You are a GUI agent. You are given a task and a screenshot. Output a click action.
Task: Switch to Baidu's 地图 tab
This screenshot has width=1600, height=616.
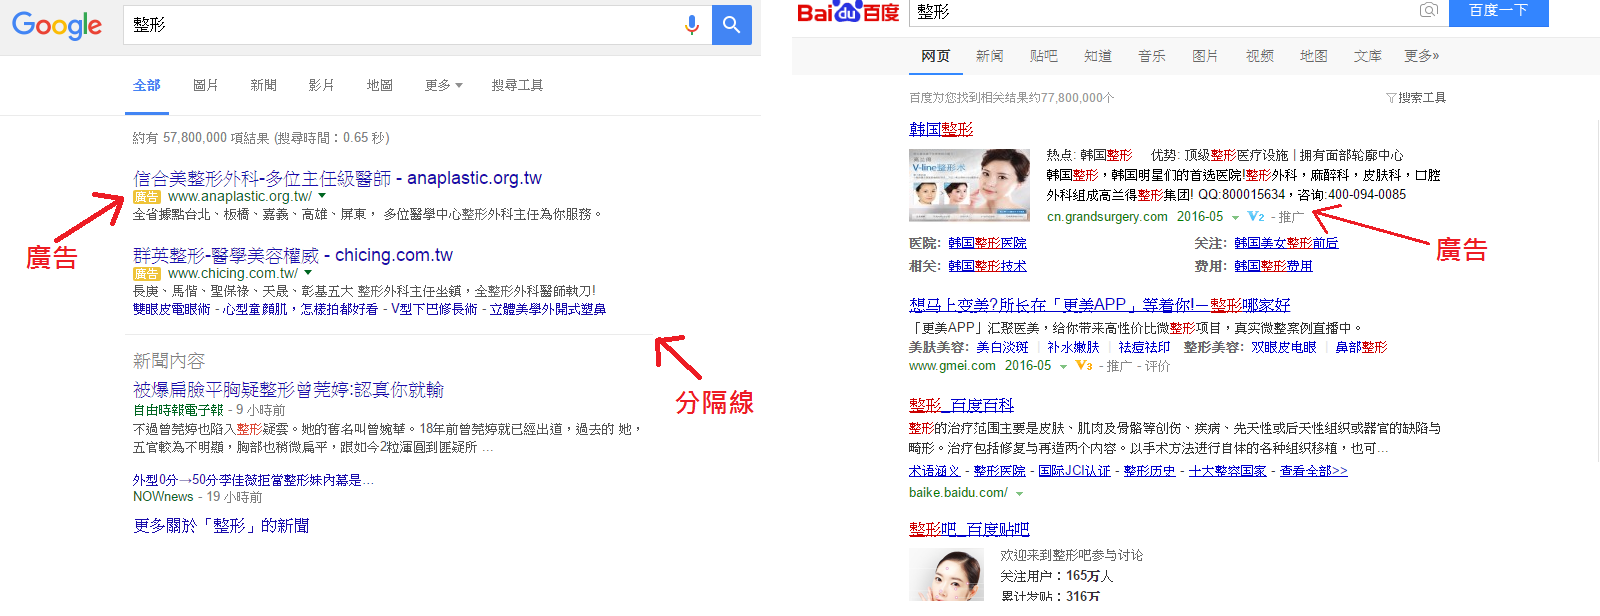click(x=1314, y=56)
